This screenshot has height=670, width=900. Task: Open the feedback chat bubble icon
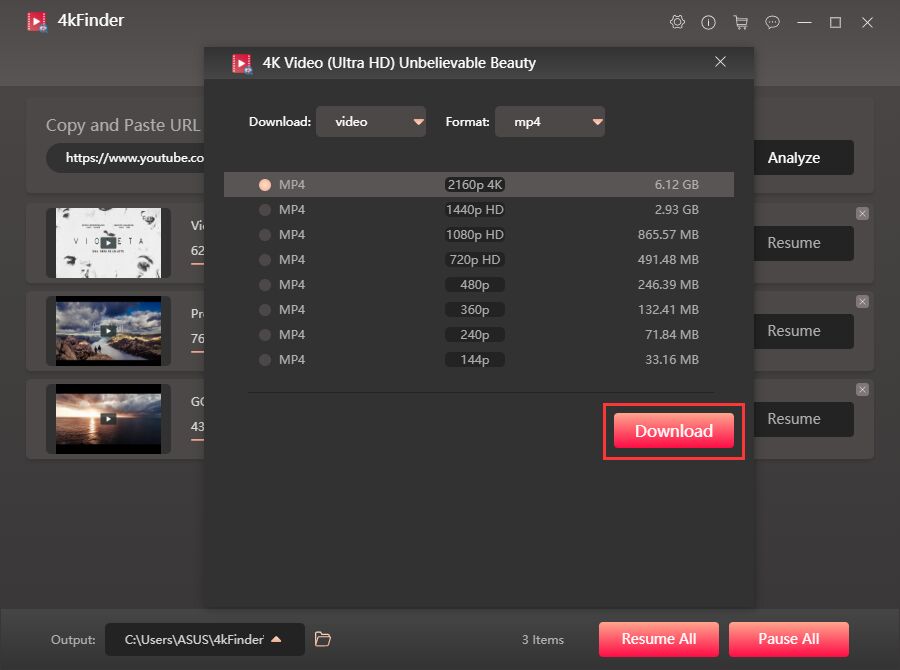(772, 22)
